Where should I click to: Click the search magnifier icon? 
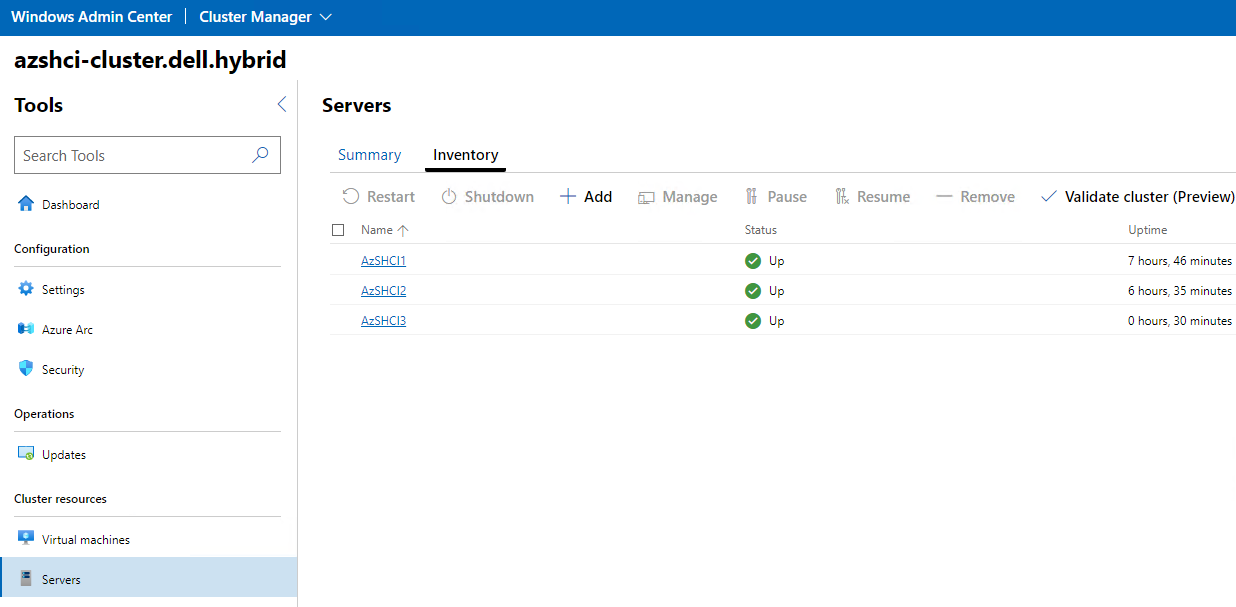pyautogui.click(x=260, y=155)
